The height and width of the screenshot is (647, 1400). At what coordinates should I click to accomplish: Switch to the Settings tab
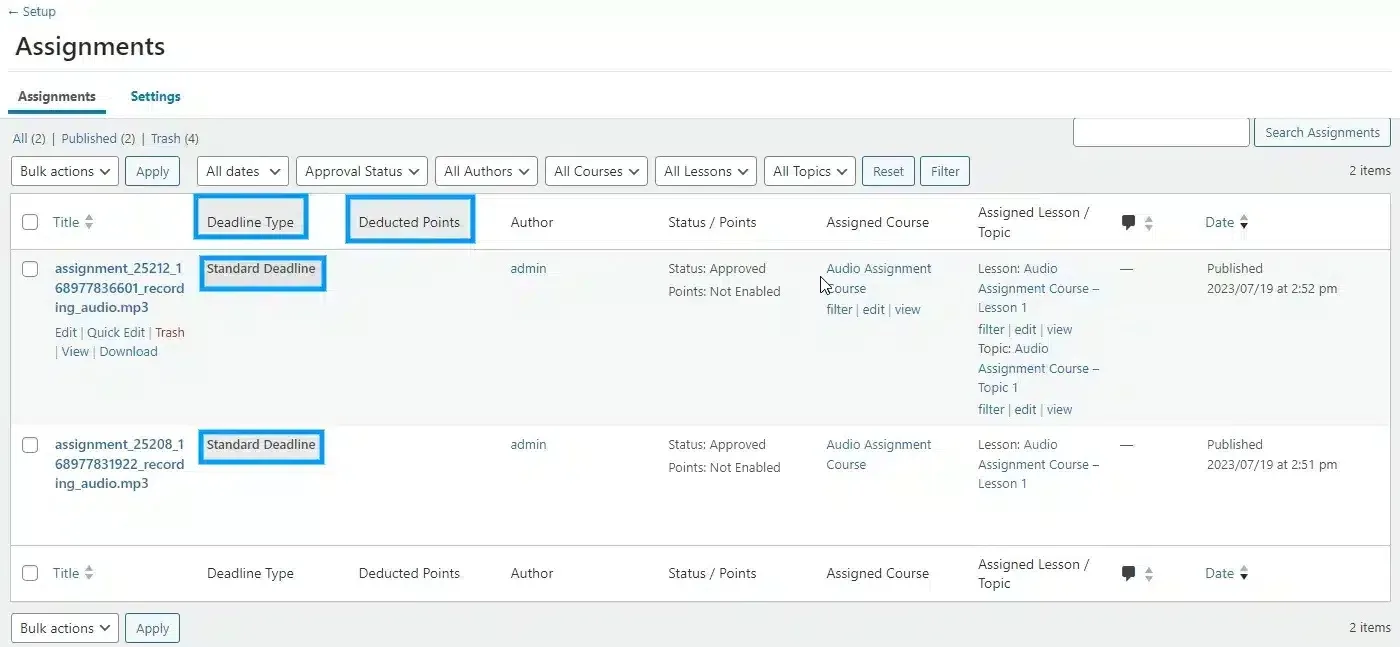coord(155,96)
